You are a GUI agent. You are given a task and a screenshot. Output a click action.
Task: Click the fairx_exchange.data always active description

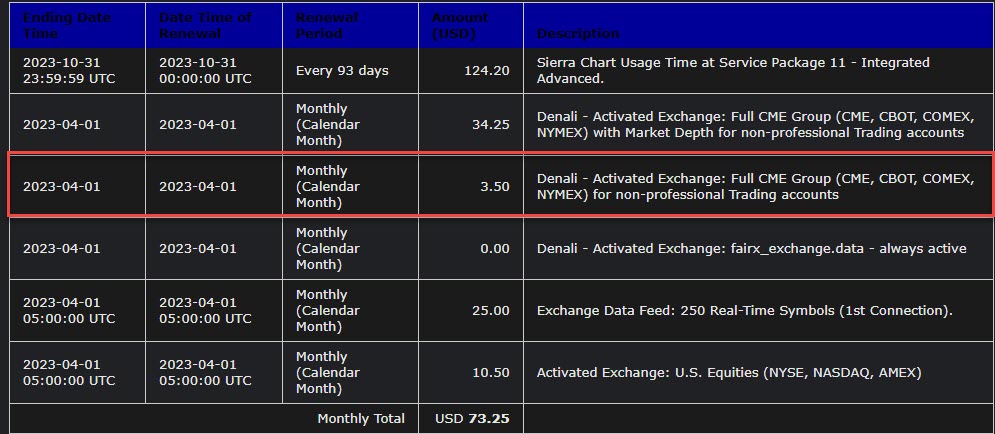pyautogui.click(x=751, y=248)
